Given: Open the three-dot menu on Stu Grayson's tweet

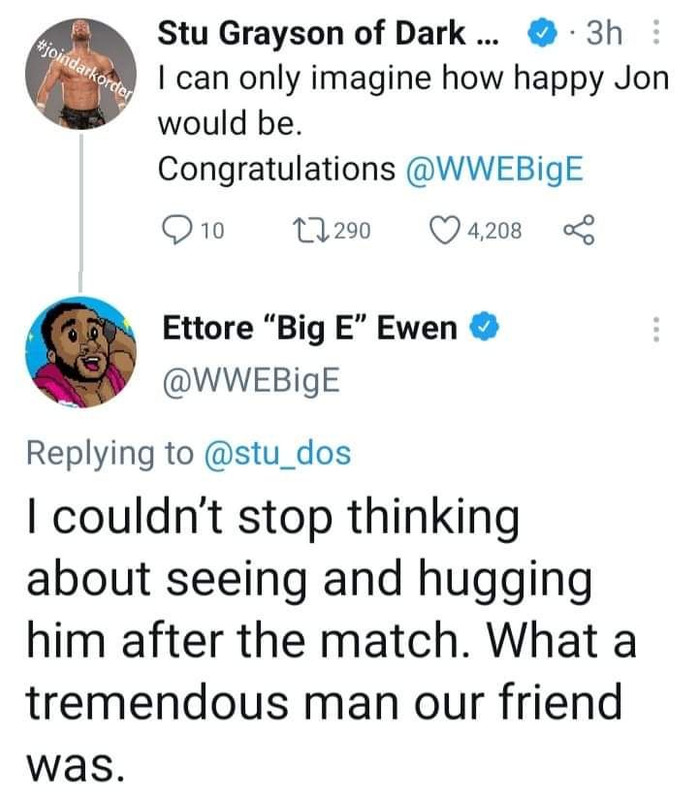Looking at the screenshot, I should tap(657, 32).
